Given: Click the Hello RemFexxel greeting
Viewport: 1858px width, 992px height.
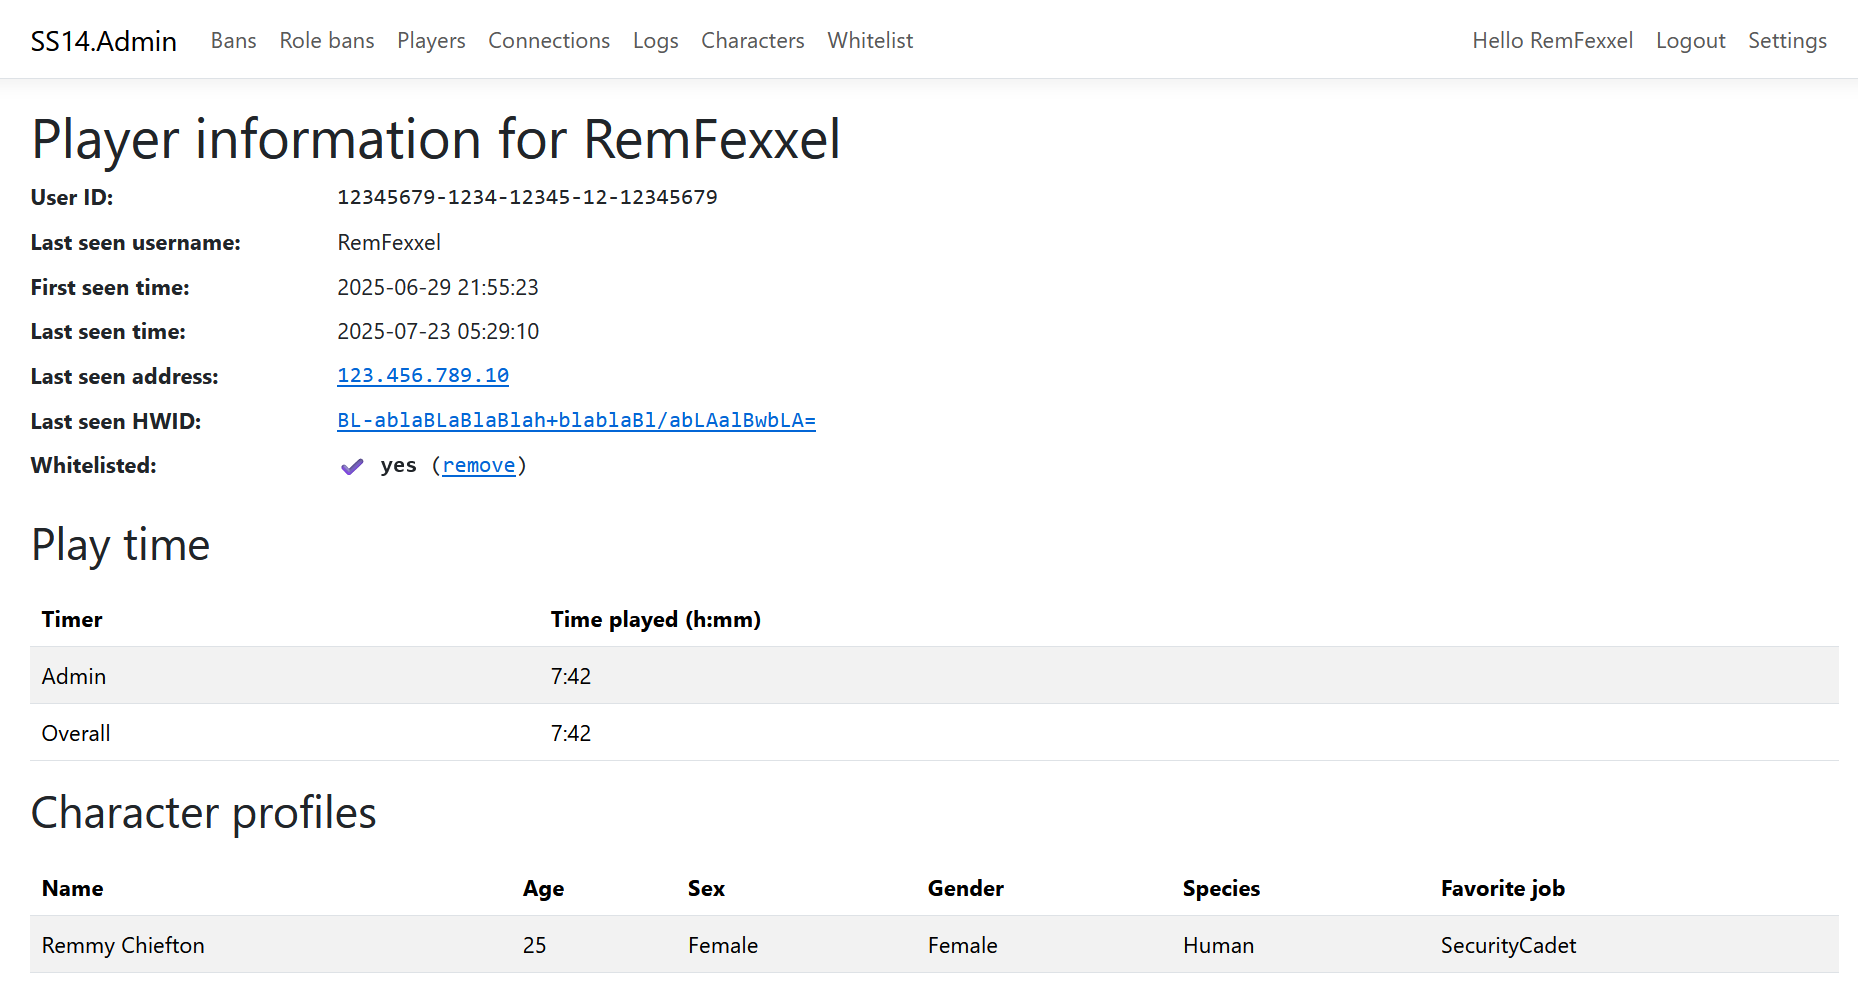Looking at the screenshot, I should point(1552,41).
